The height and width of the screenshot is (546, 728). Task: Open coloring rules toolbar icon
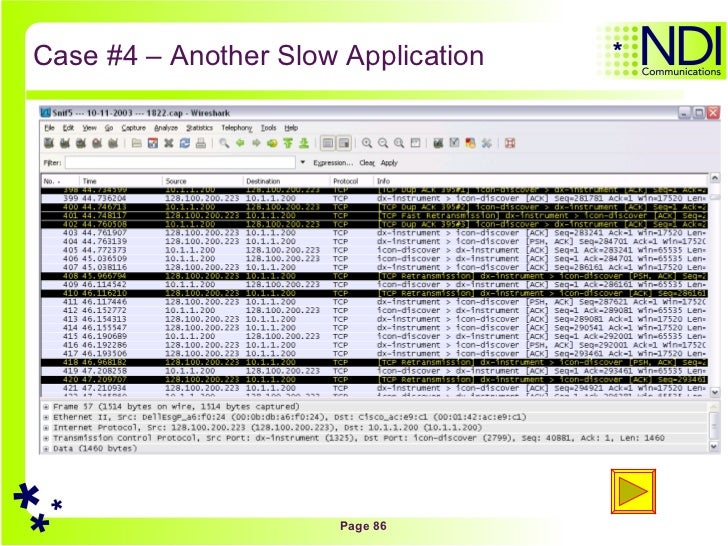click(x=470, y=143)
